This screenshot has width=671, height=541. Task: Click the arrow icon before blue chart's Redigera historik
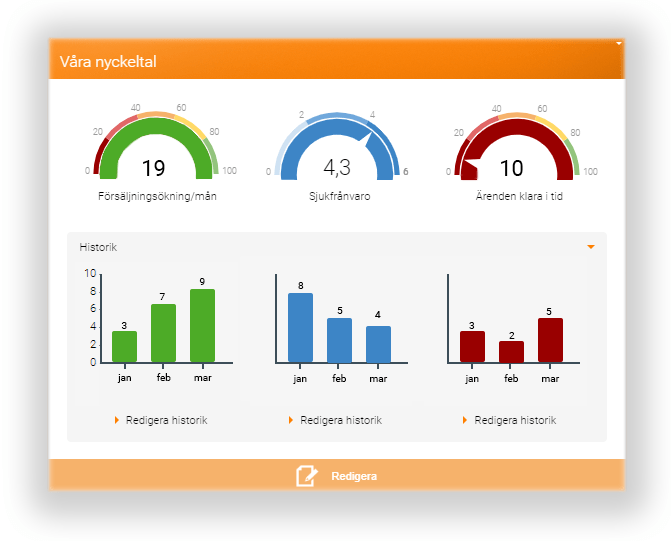[291, 420]
